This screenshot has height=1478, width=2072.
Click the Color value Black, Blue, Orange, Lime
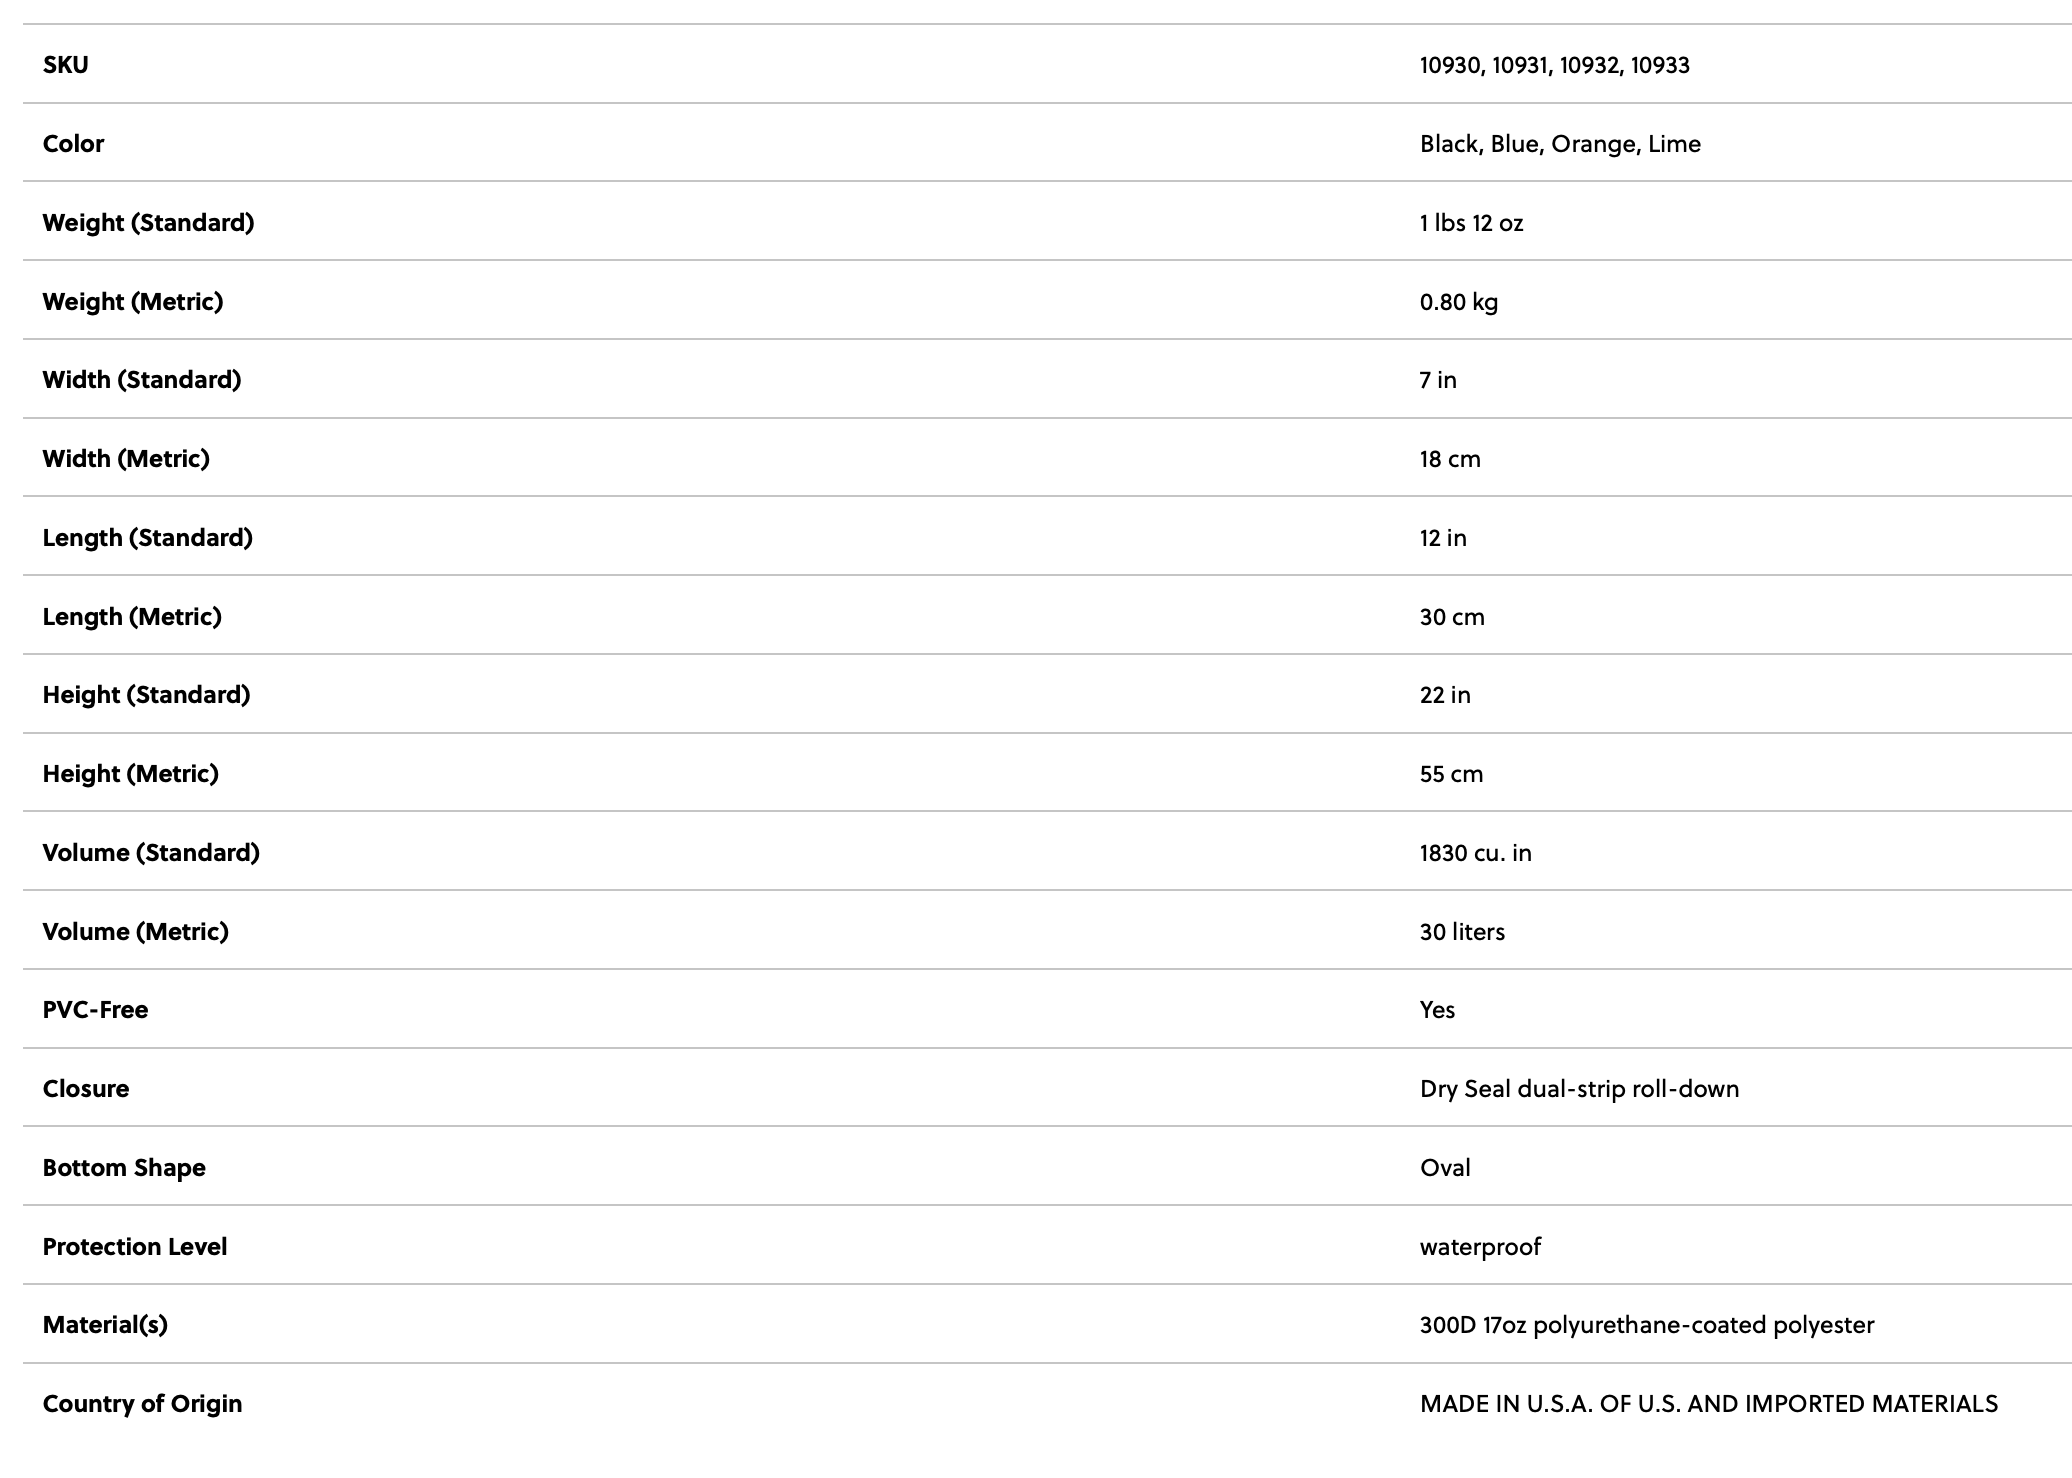click(x=1560, y=144)
